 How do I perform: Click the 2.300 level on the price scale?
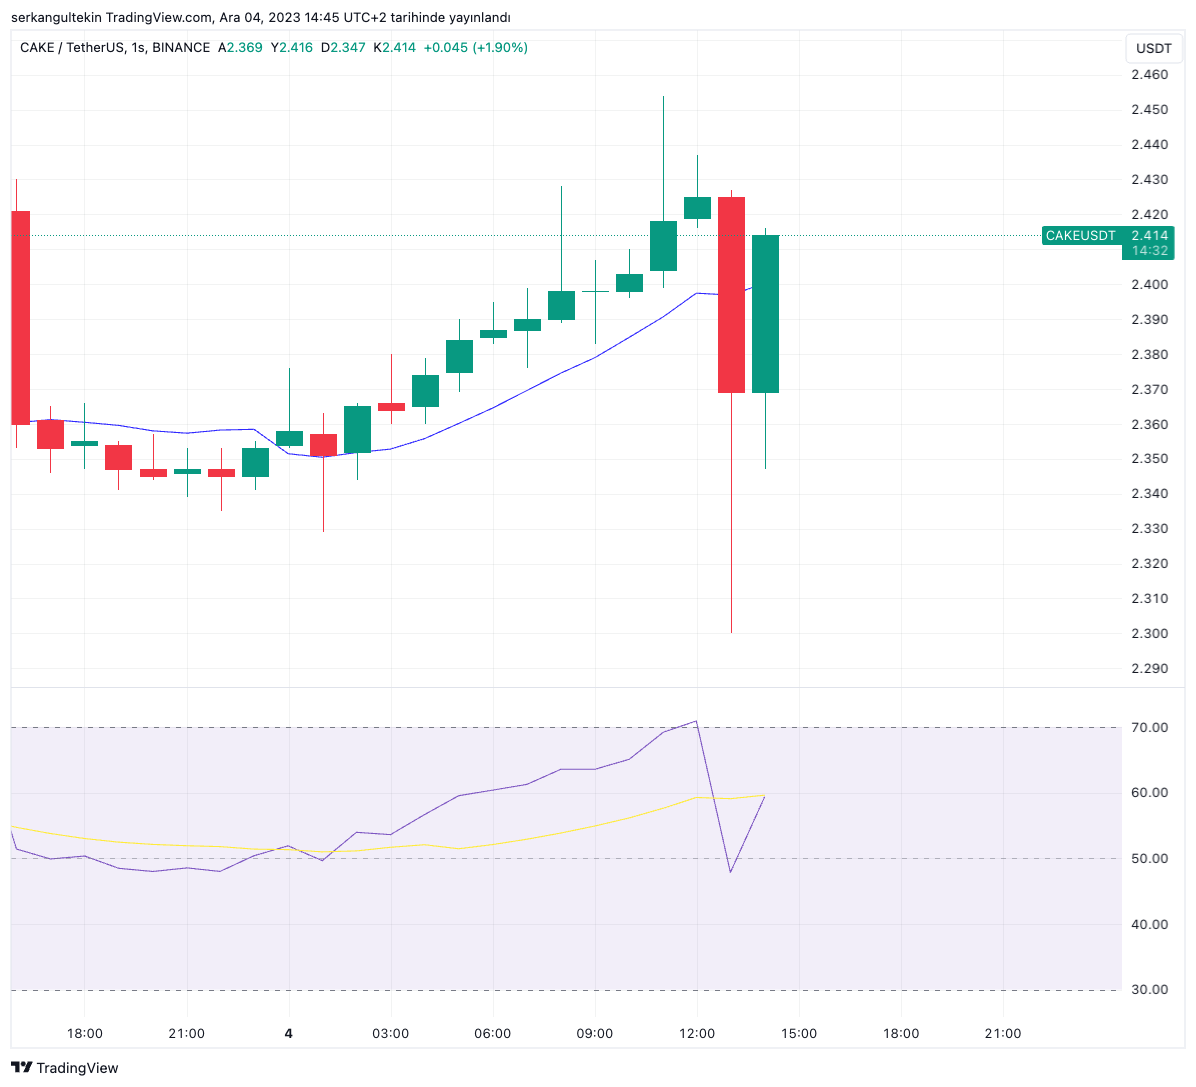1149,633
